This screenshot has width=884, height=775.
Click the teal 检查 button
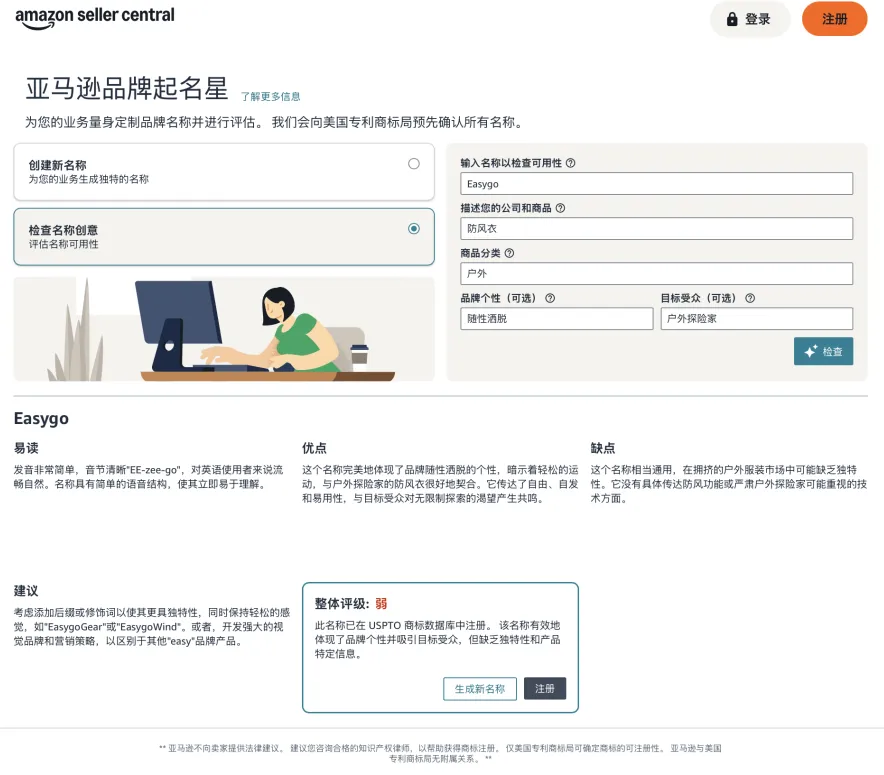[823, 351]
